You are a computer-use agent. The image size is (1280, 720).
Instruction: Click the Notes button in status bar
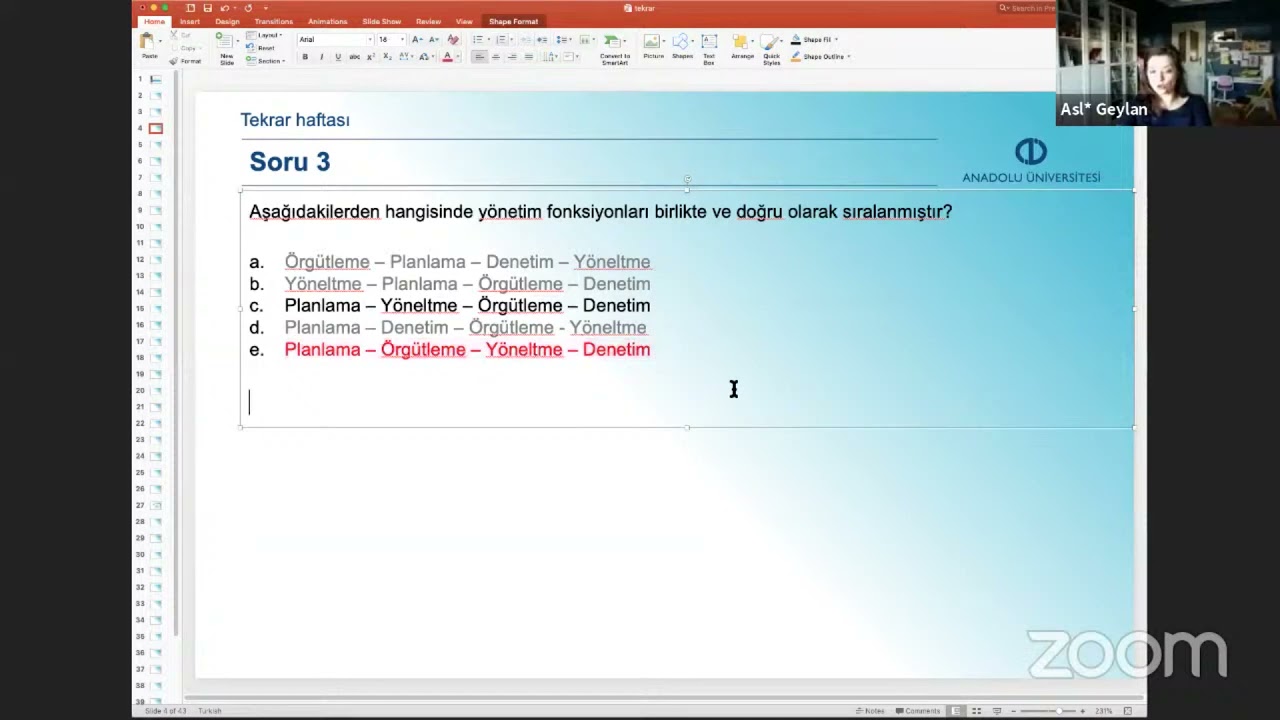click(870, 711)
